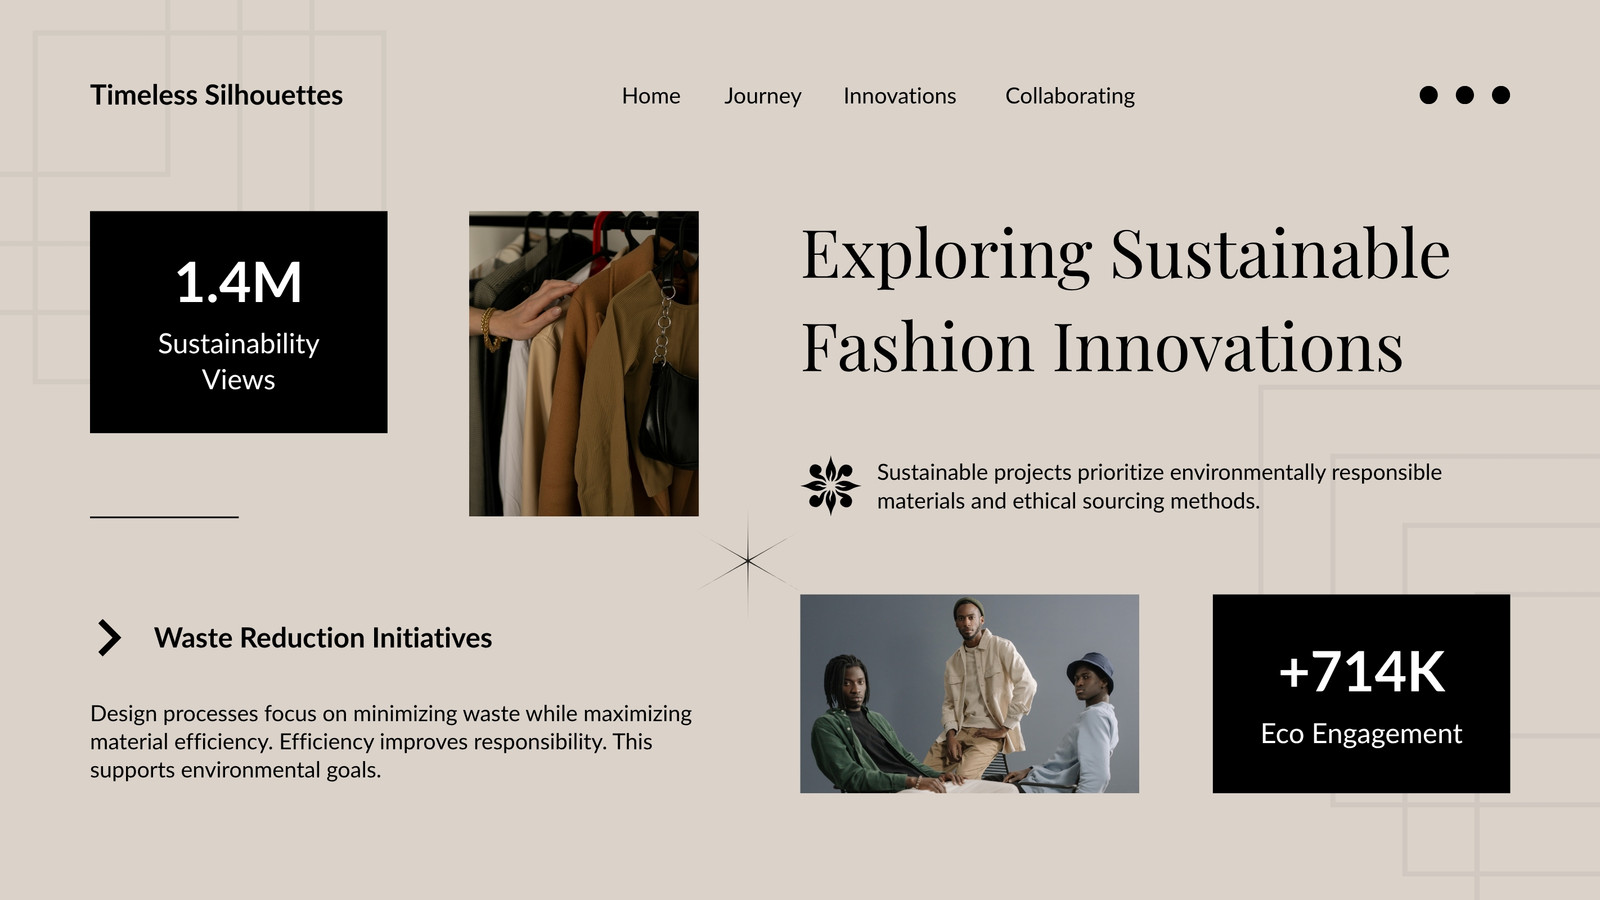Go to the Journey menu item
Image resolution: width=1600 pixels, height=900 pixels.
(763, 96)
